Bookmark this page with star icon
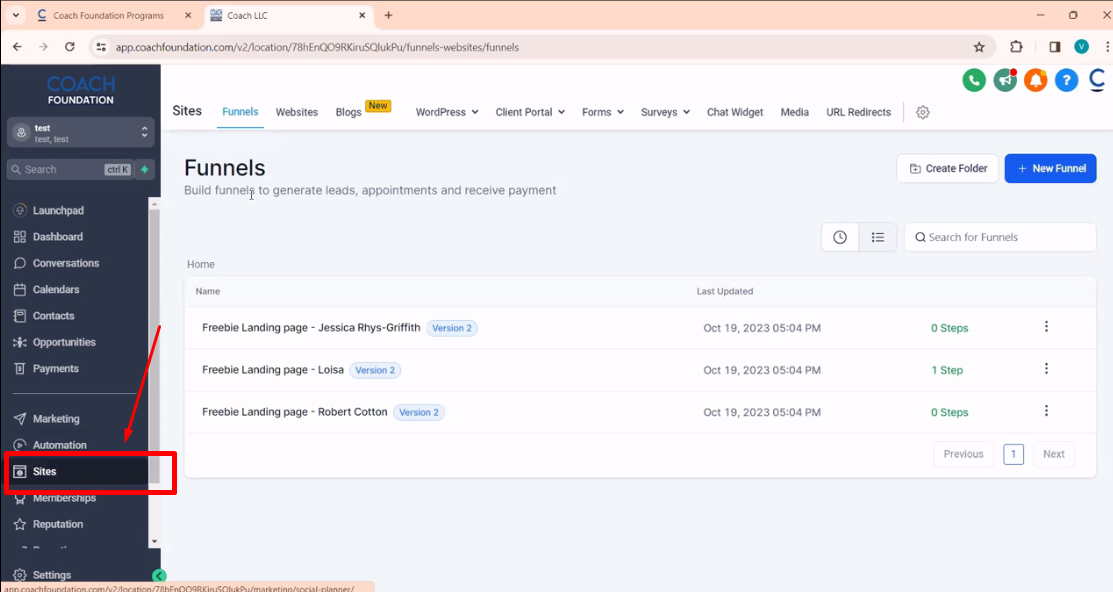1113x592 pixels. point(979,47)
